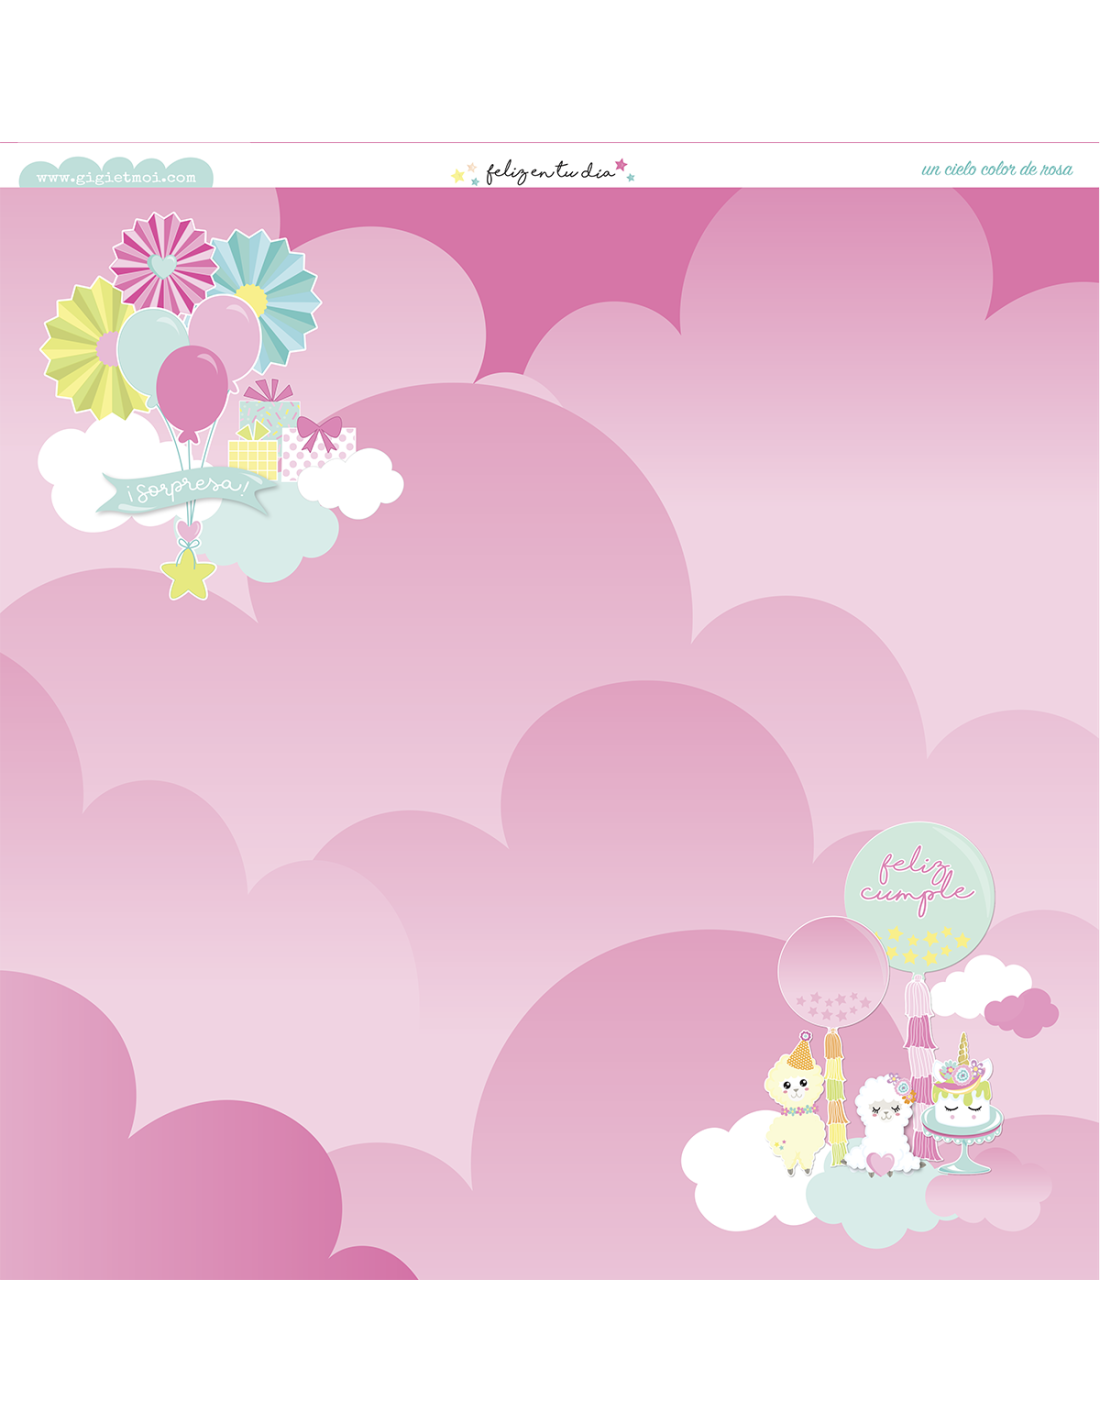This screenshot has width=1100, height=1422.
Task: Click the yellow hanging star
Action: (x=188, y=578)
